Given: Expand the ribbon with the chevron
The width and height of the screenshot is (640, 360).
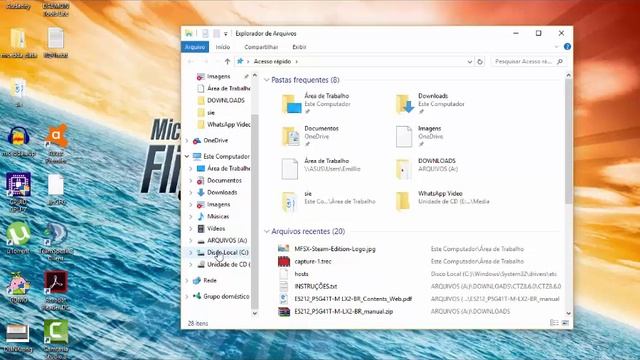Looking at the screenshot, I should point(556,47).
